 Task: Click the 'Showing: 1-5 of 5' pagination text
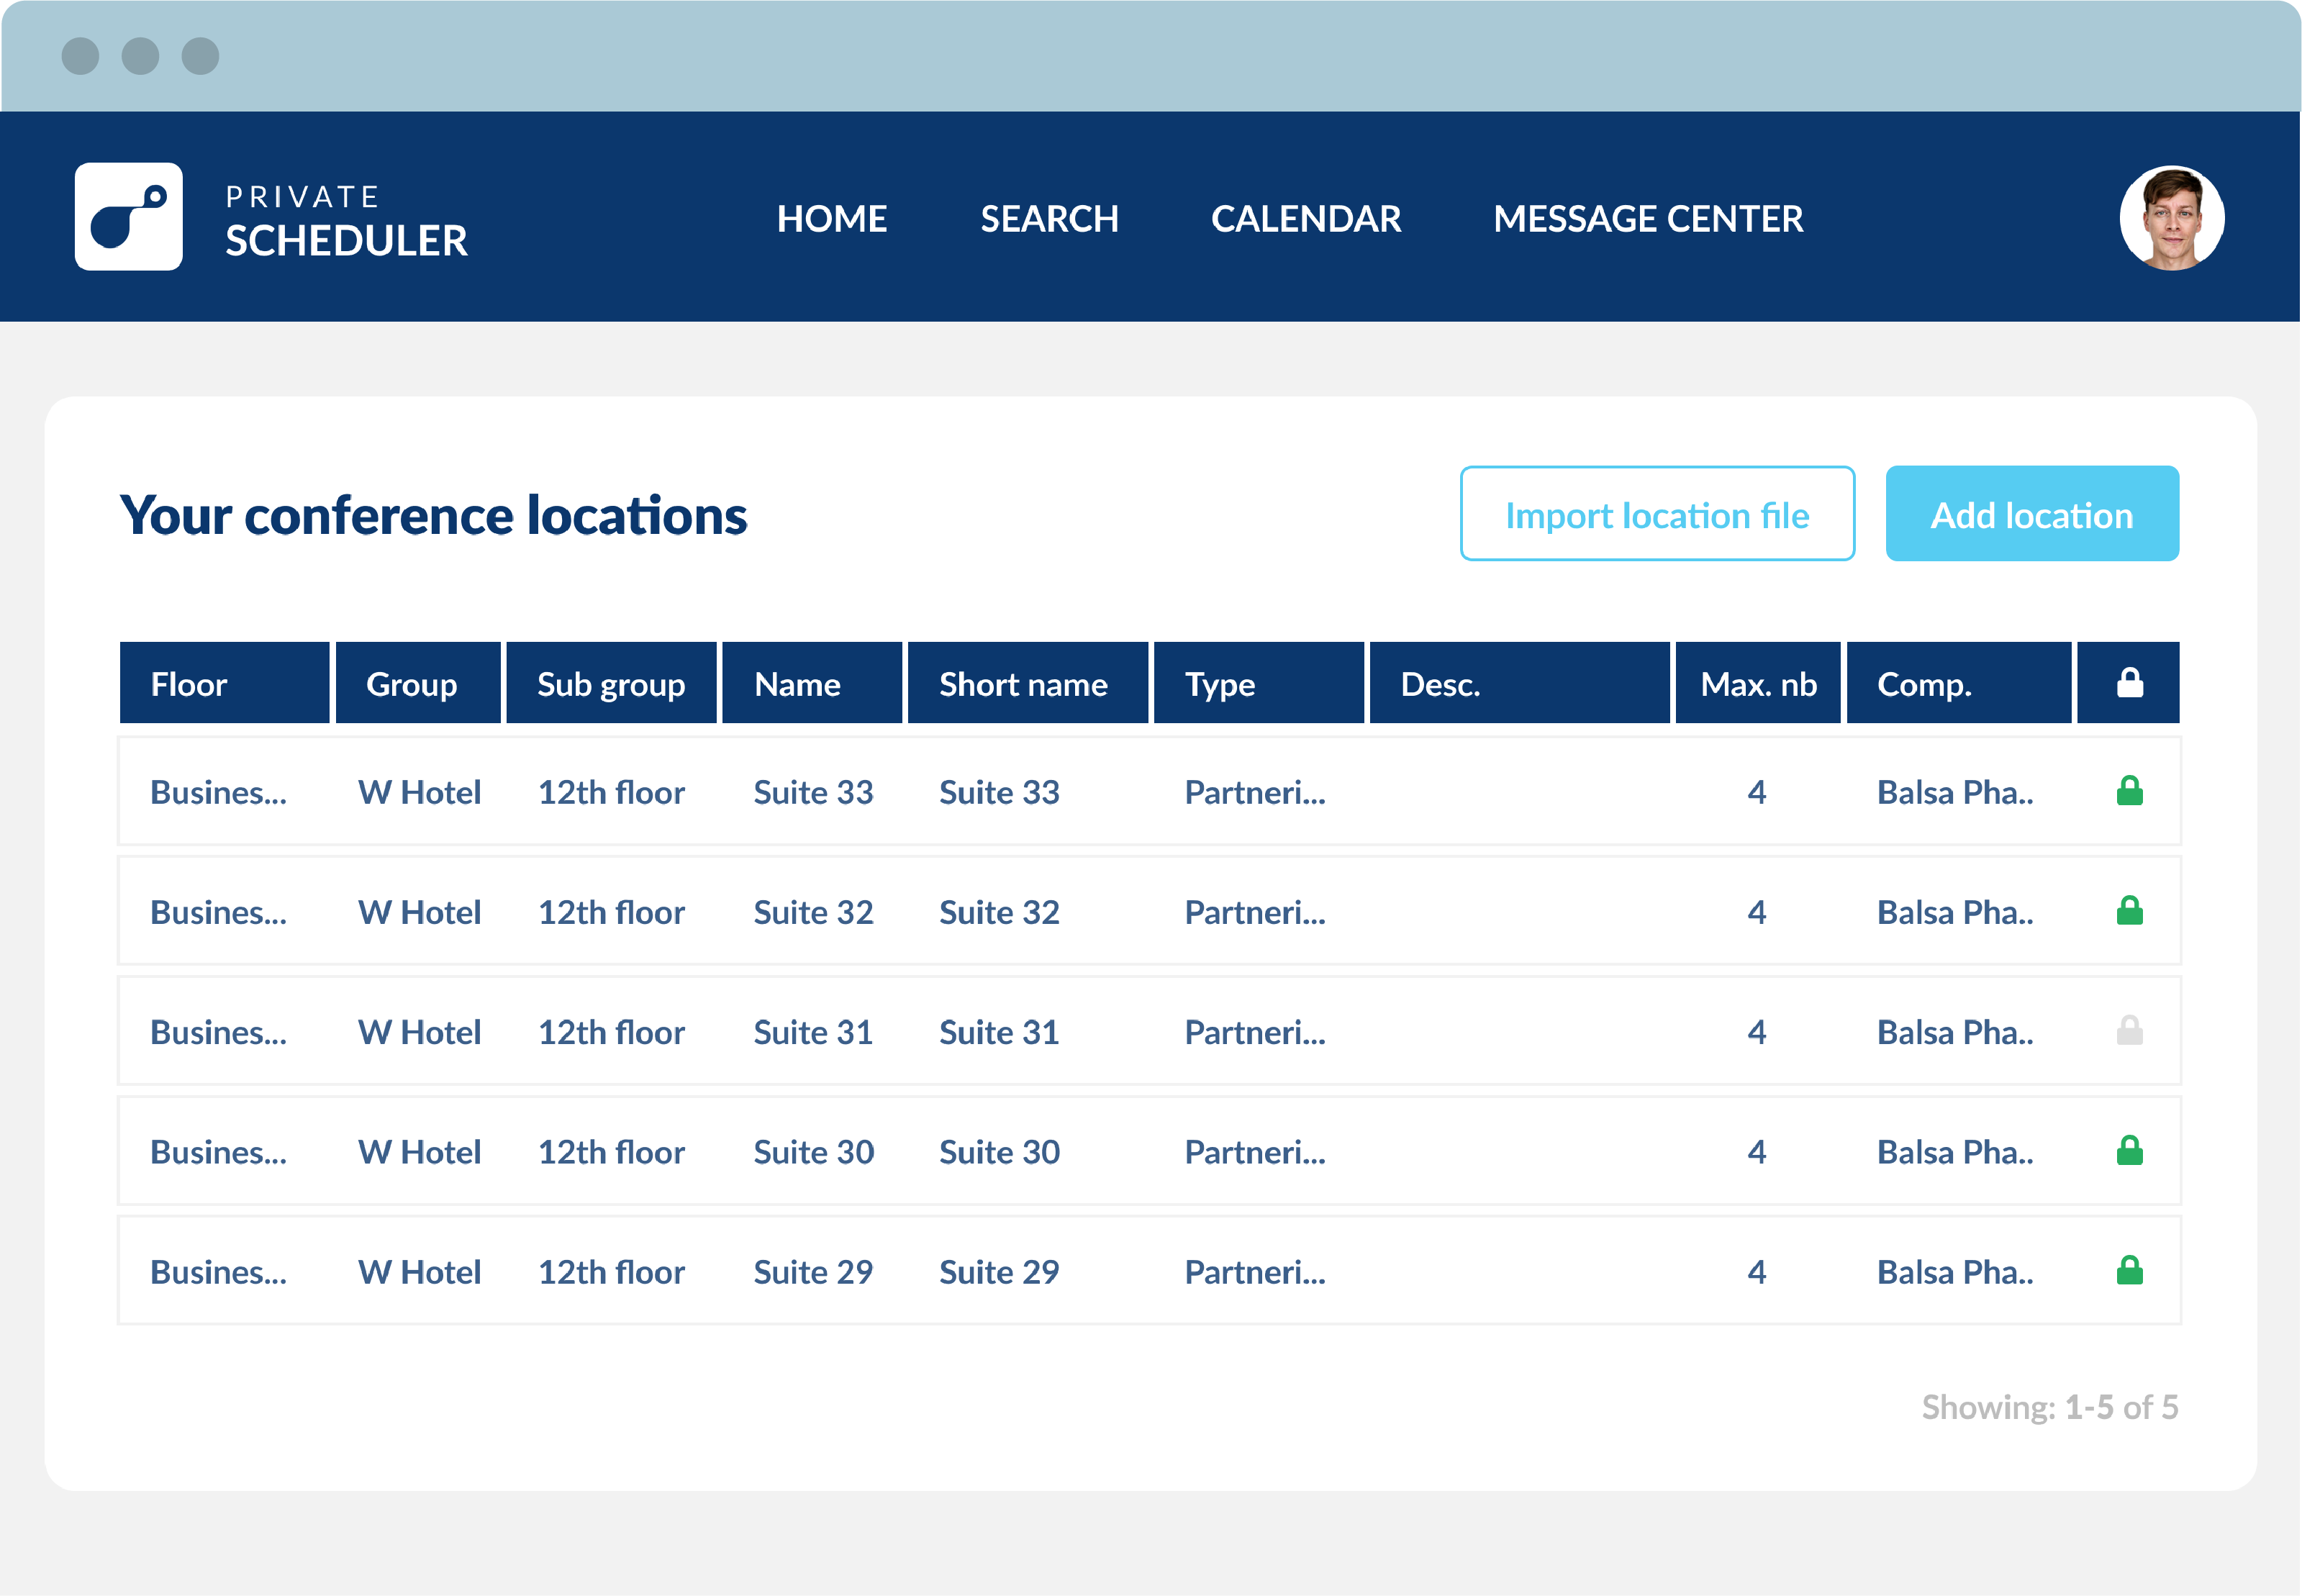(x=2050, y=1407)
